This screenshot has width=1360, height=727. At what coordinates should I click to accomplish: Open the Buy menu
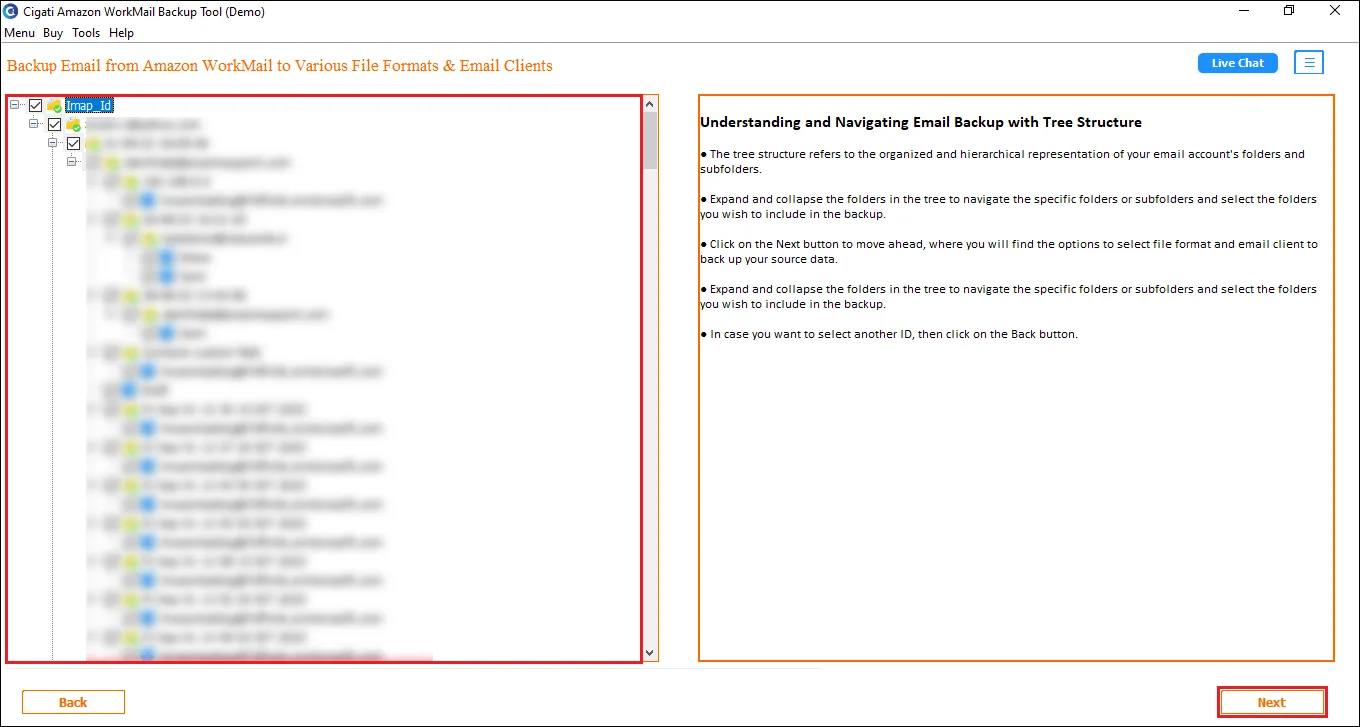(53, 33)
